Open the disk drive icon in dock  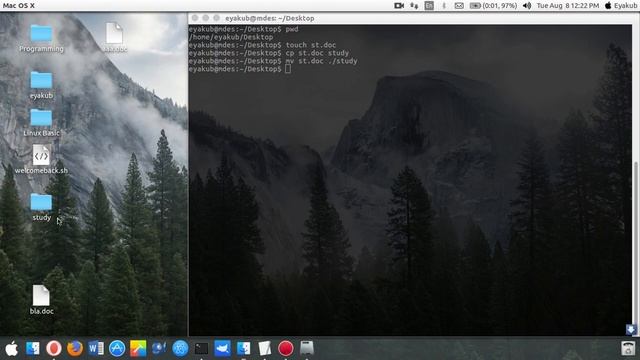pos(307,349)
